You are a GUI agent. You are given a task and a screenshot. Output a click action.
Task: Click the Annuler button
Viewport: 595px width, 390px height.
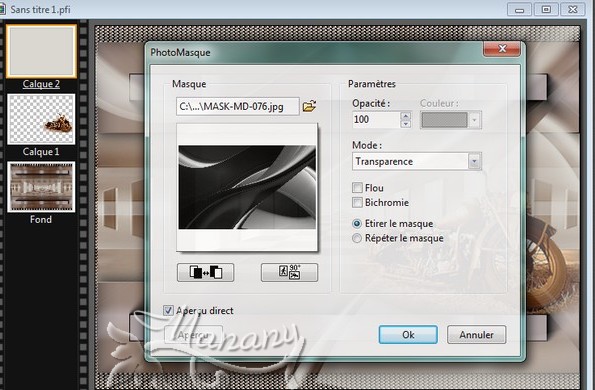pos(476,335)
